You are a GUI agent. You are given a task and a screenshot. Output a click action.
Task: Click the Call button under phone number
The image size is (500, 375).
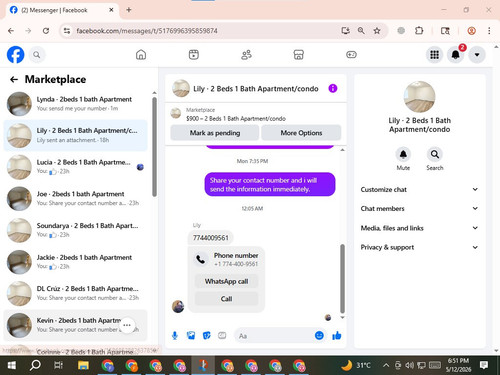point(226,299)
